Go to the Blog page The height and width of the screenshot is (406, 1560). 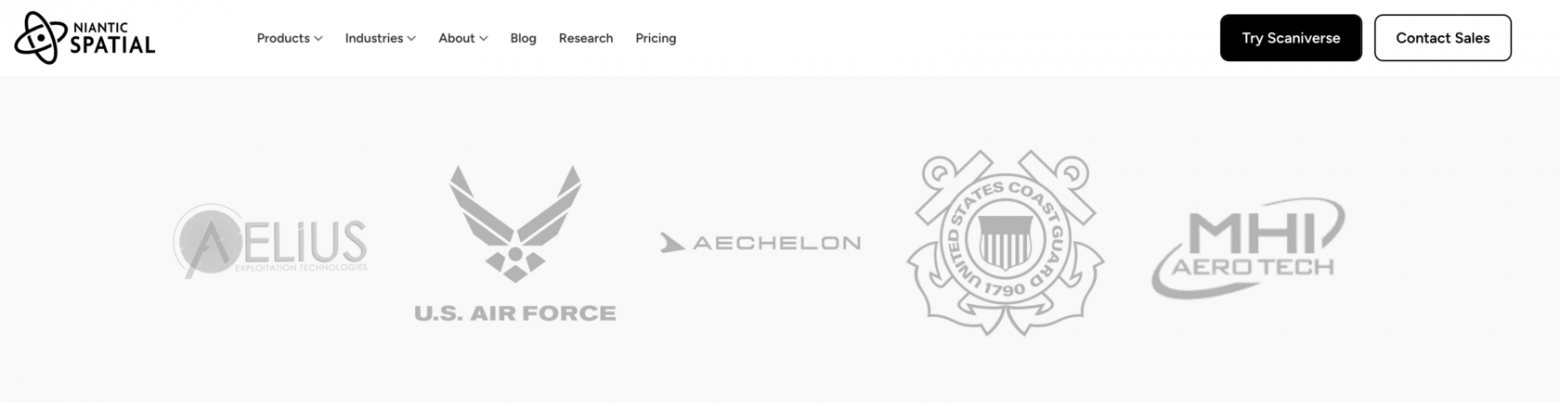523,38
